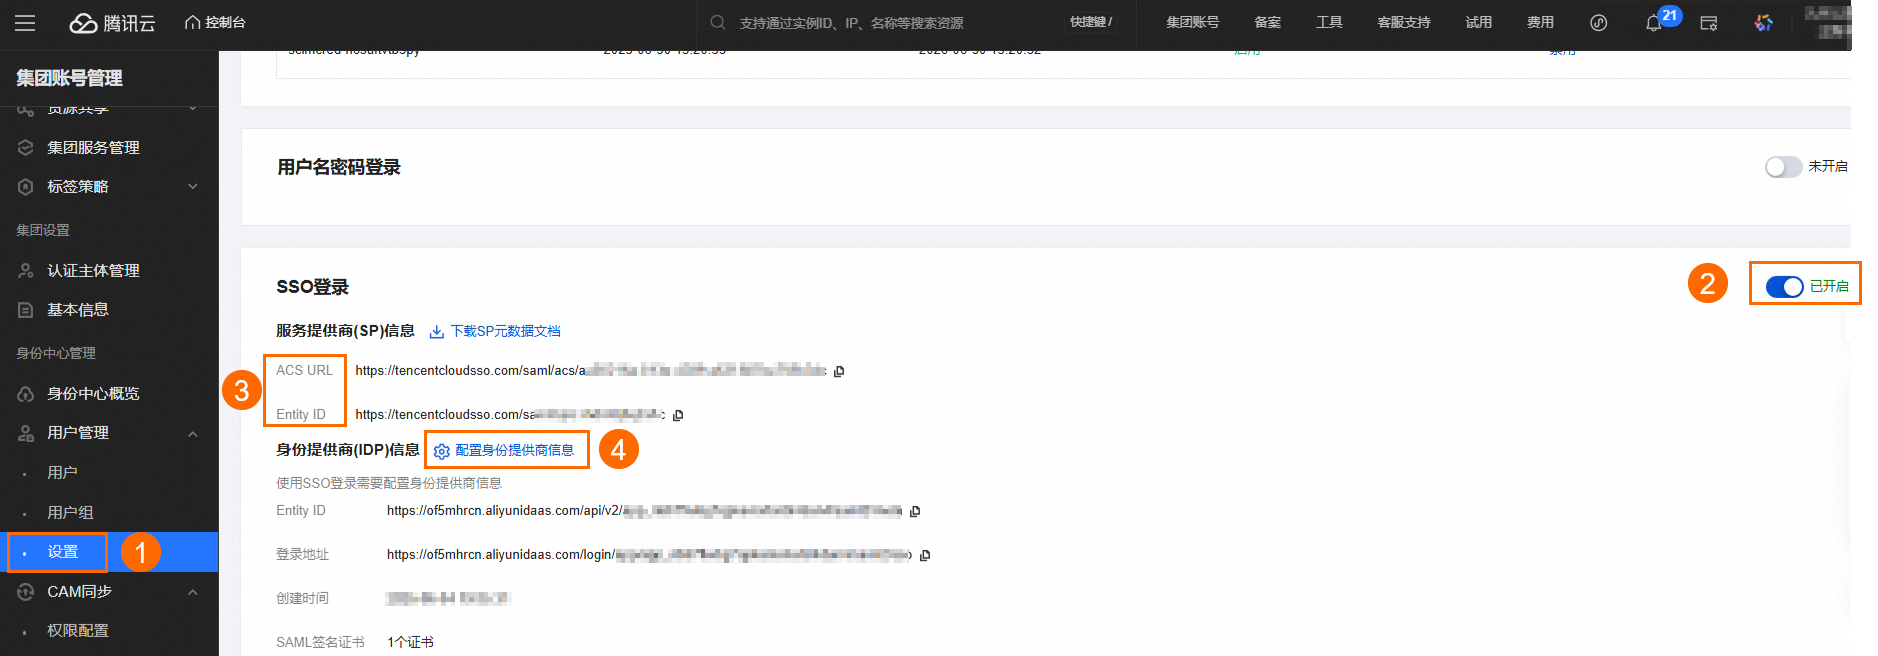The width and height of the screenshot is (1878, 656).
Task: Open the hamburger navigation menu
Action: 25,23
